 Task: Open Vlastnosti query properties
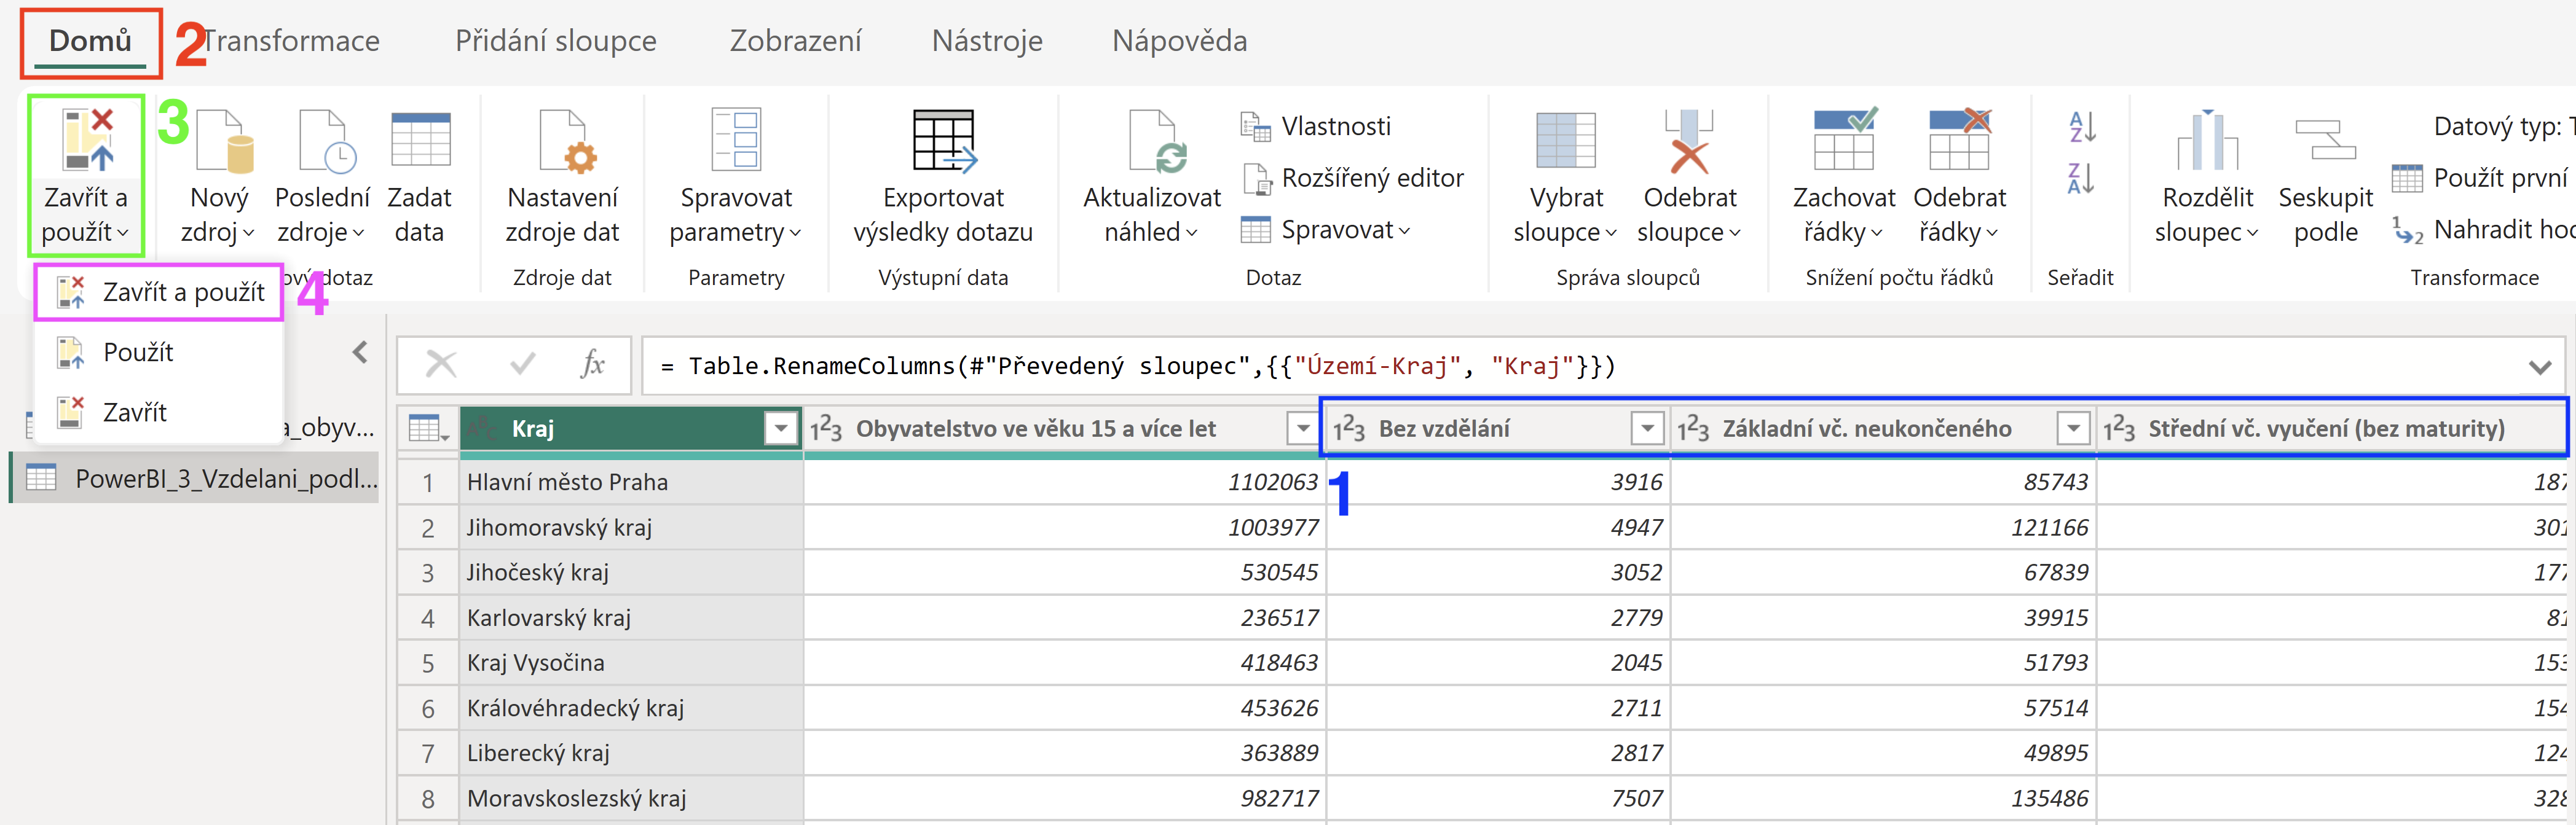1317,126
